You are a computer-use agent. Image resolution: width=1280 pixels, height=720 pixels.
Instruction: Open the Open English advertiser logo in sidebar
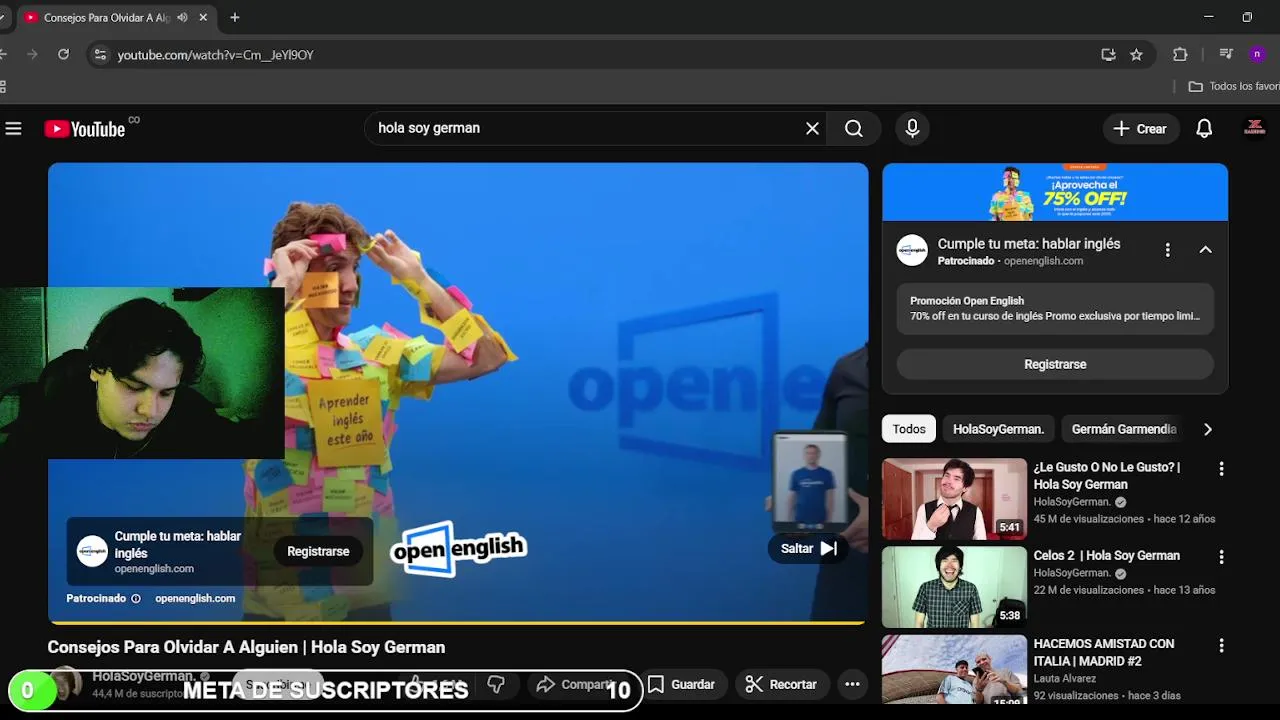point(912,250)
